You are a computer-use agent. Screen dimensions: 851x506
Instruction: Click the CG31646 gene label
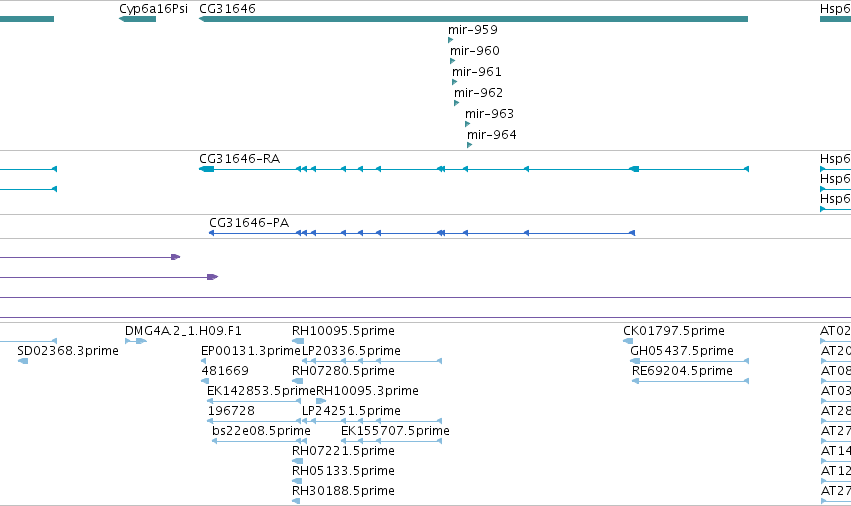227,9
